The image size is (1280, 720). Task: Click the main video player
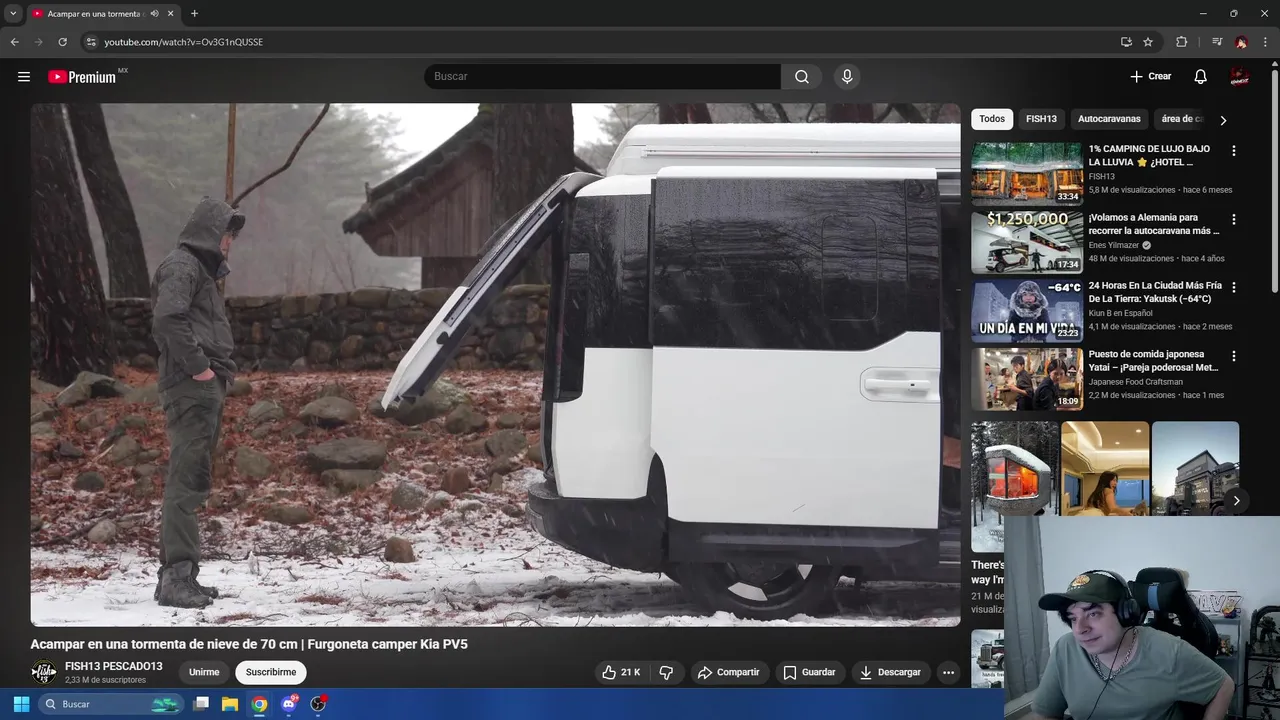[x=495, y=365]
